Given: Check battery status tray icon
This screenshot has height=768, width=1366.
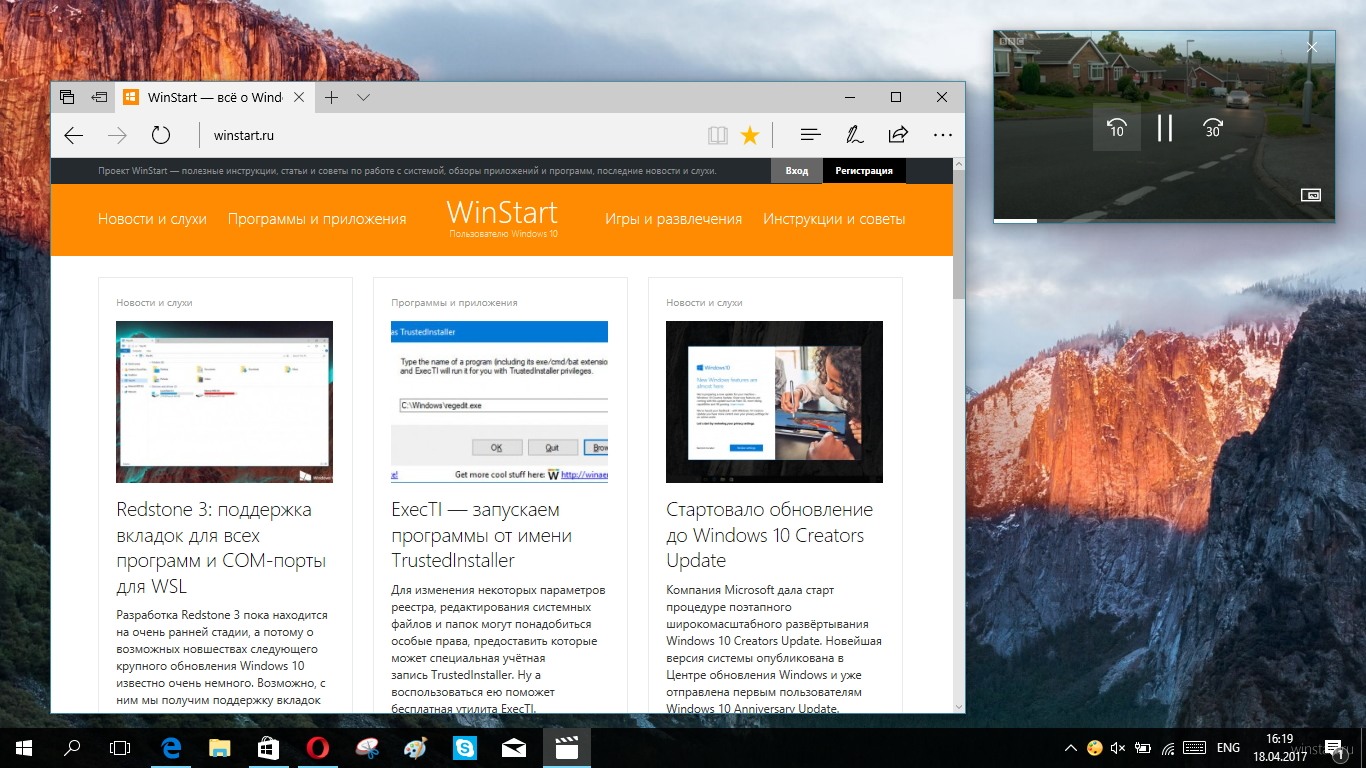Looking at the screenshot, I should click(x=1142, y=748).
